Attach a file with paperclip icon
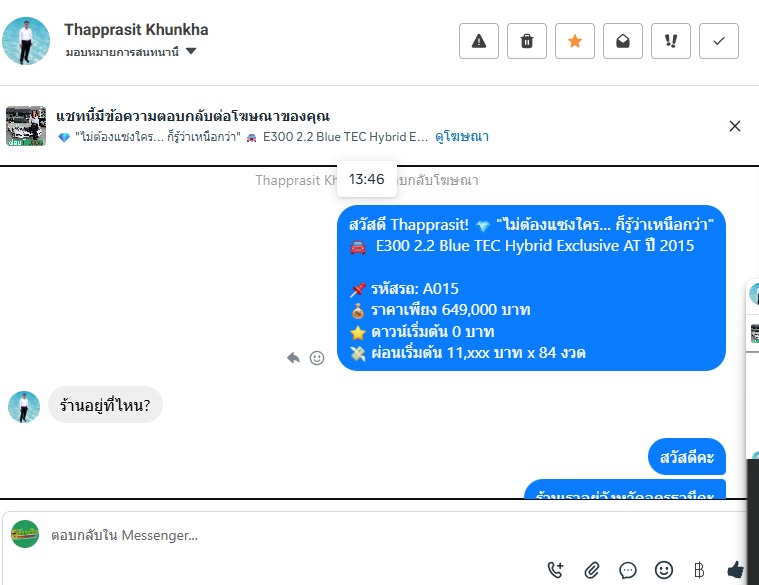The height and width of the screenshot is (585, 759). [x=592, y=570]
